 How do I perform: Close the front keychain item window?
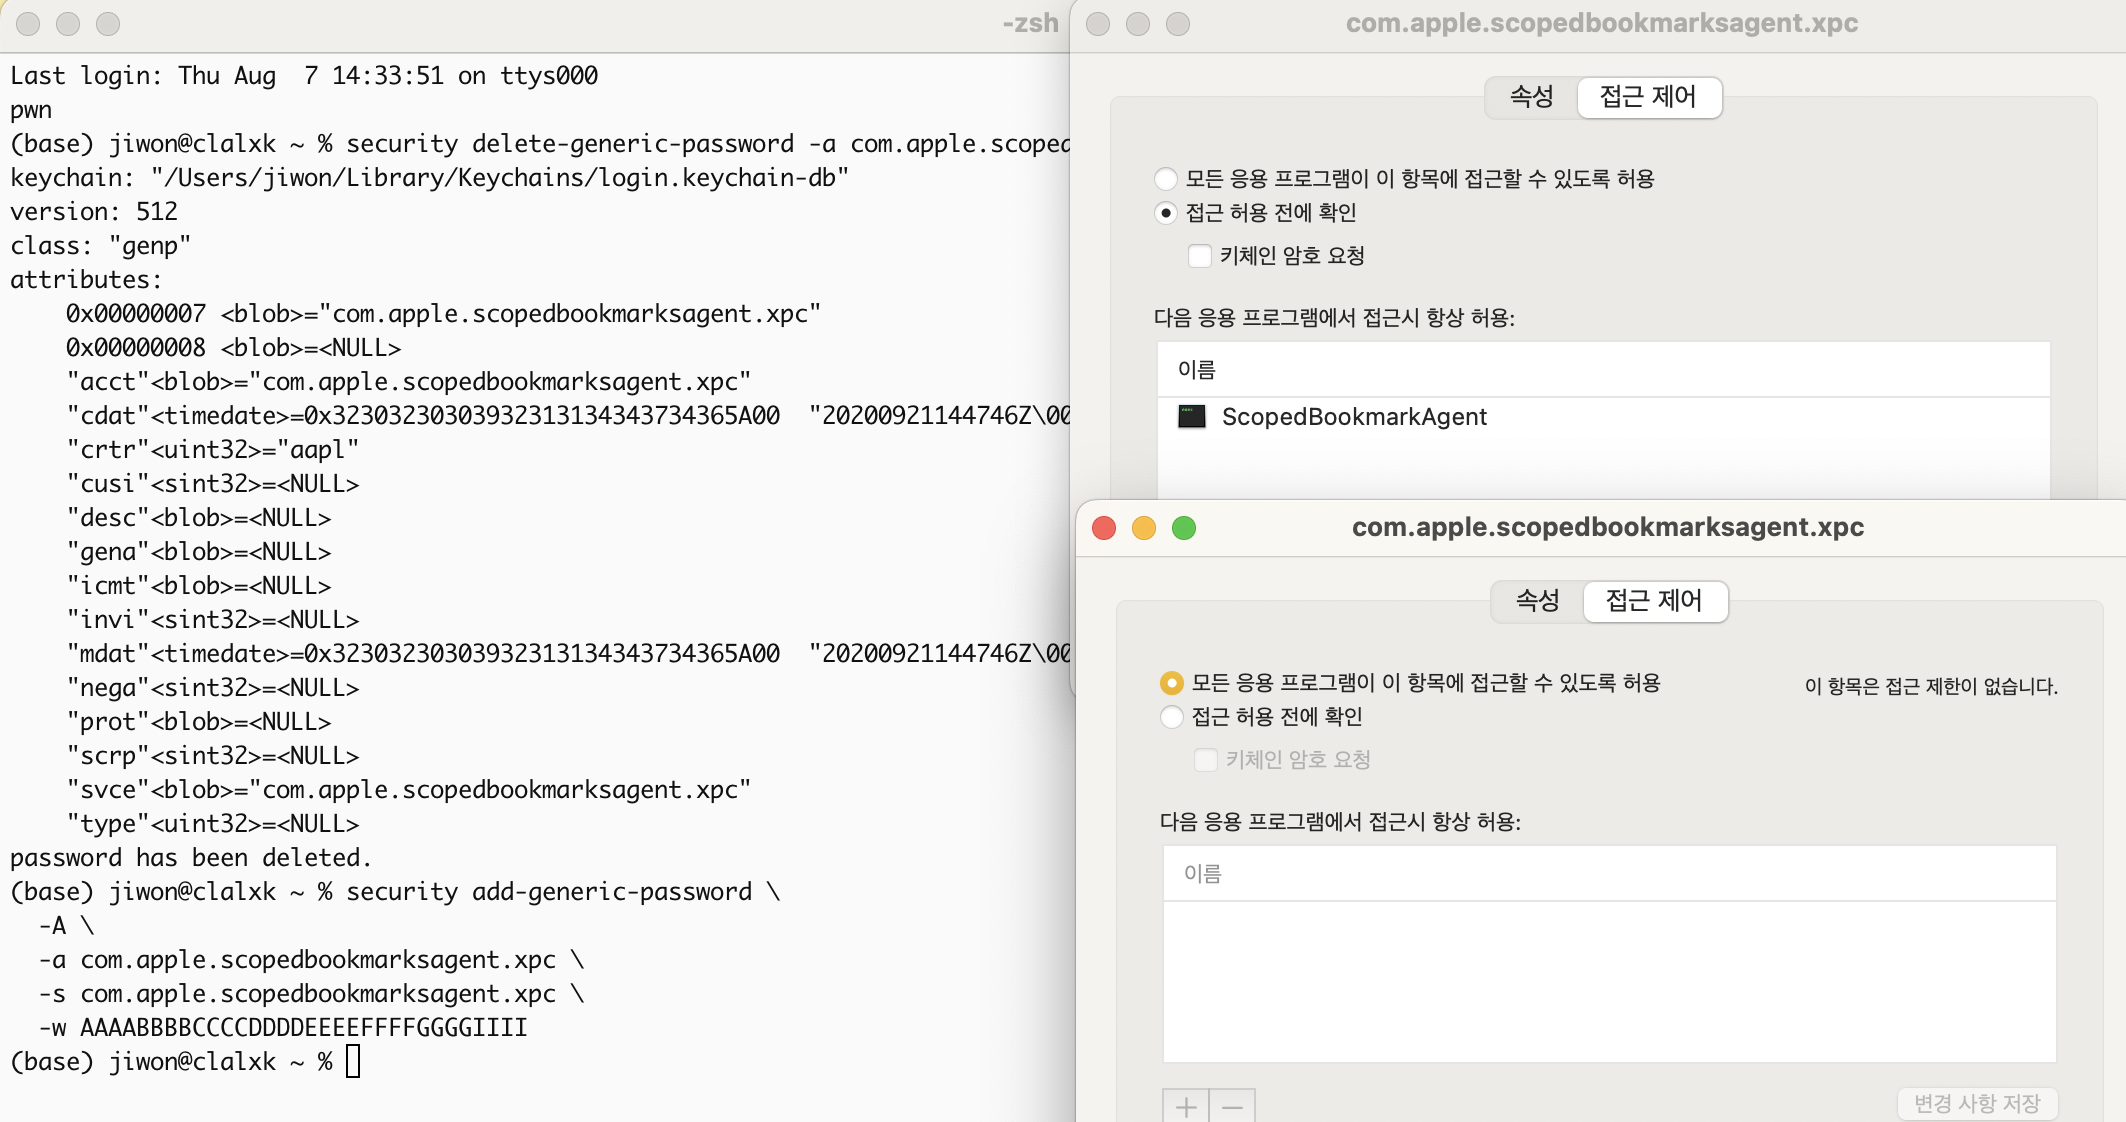[1104, 528]
